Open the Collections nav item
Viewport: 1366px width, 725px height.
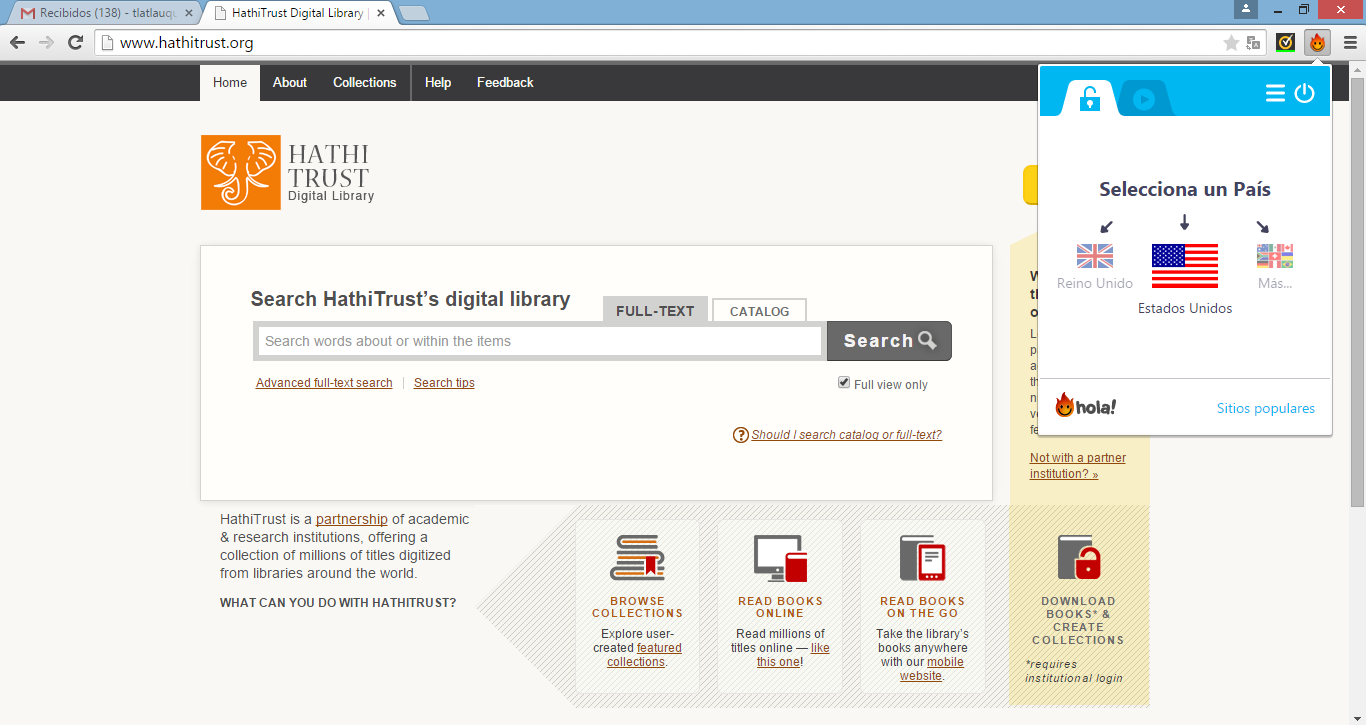pyautogui.click(x=365, y=83)
